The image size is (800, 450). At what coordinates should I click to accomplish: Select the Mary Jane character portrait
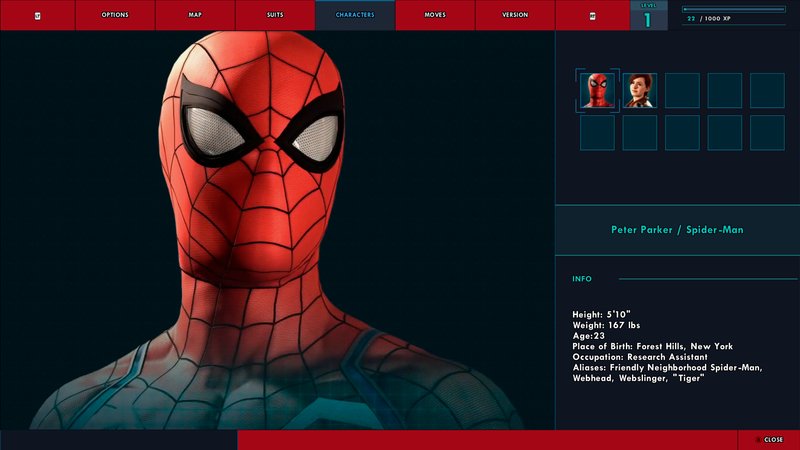click(640, 90)
